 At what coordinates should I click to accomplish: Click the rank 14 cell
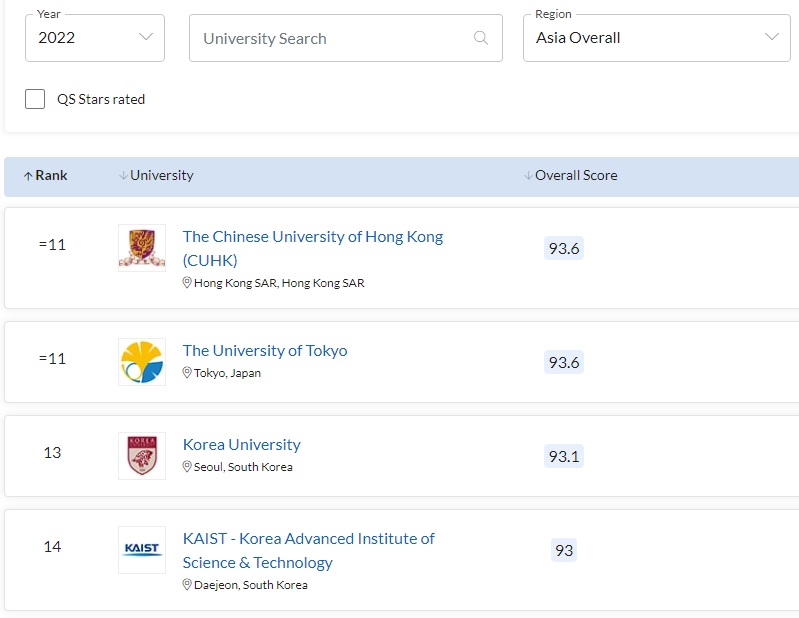point(52,547)
